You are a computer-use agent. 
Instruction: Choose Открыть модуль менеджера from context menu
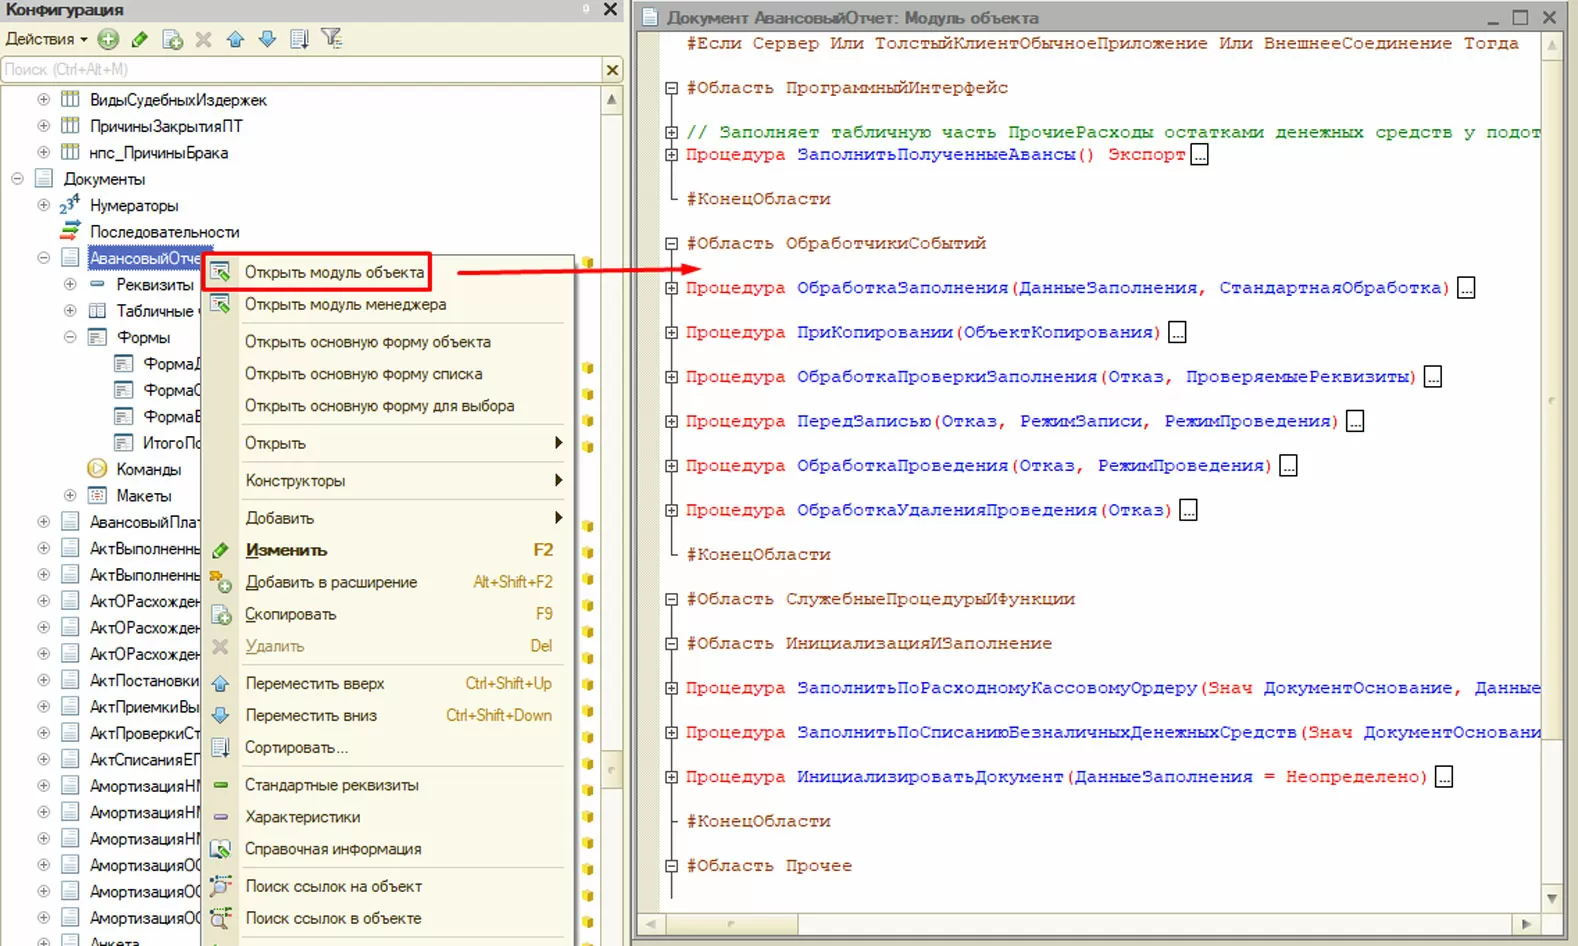pos(345,304)
